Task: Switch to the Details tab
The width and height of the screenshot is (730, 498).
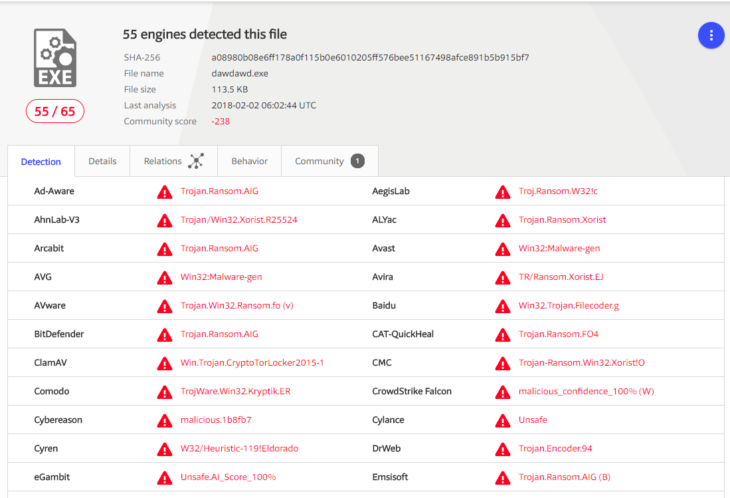Action: (x=102, y=161)
